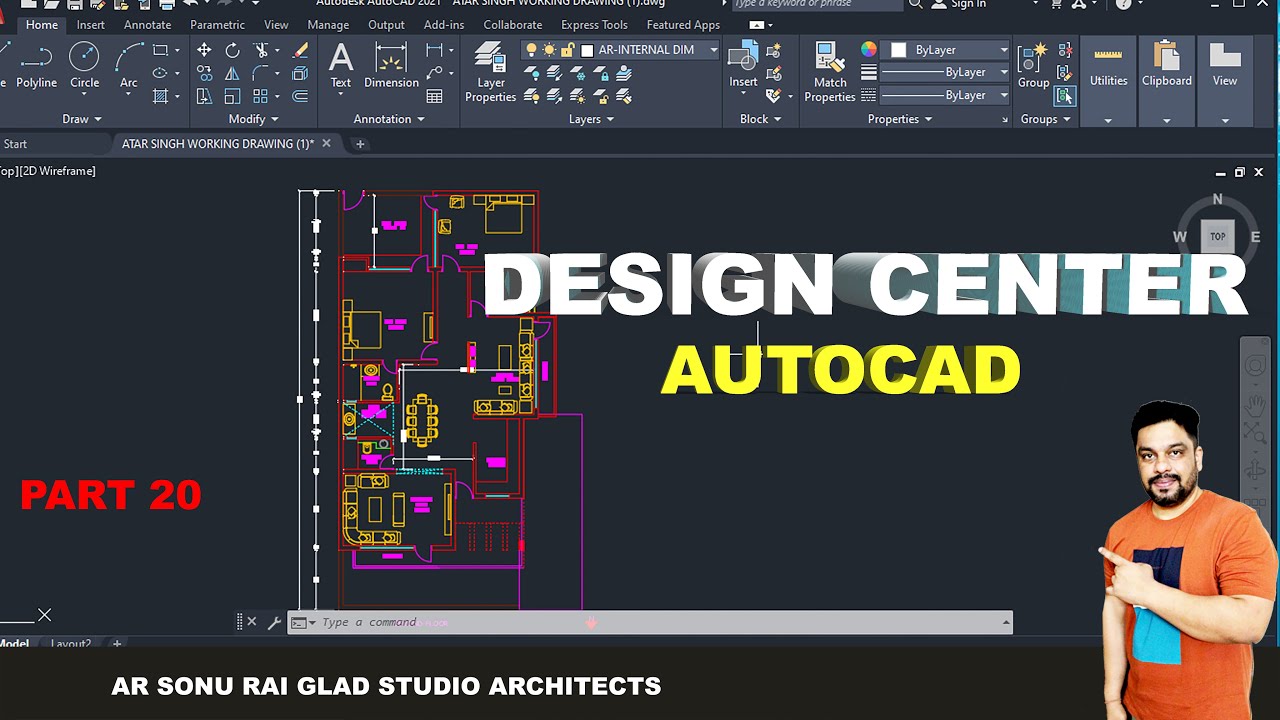The image size is (1280, 720).
Task: Click the search keyword input box
Action: (817, 5)
